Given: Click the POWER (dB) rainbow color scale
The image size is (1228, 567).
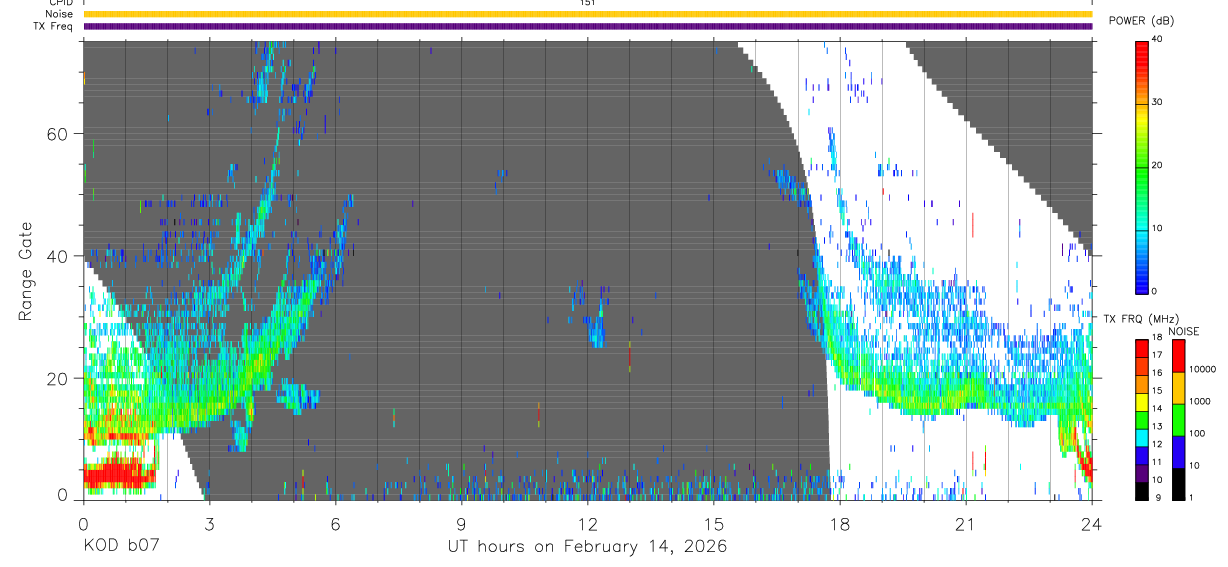Looking at the screenshot, I should pyautogui.click(x=1142, y=166).
